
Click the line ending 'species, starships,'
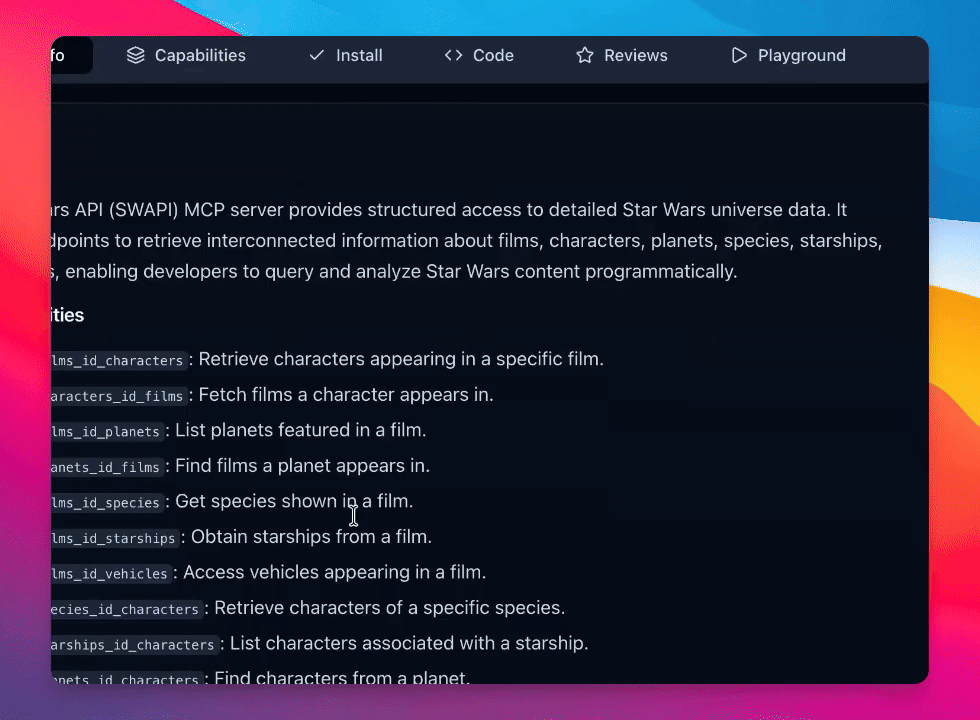(467, 241)
